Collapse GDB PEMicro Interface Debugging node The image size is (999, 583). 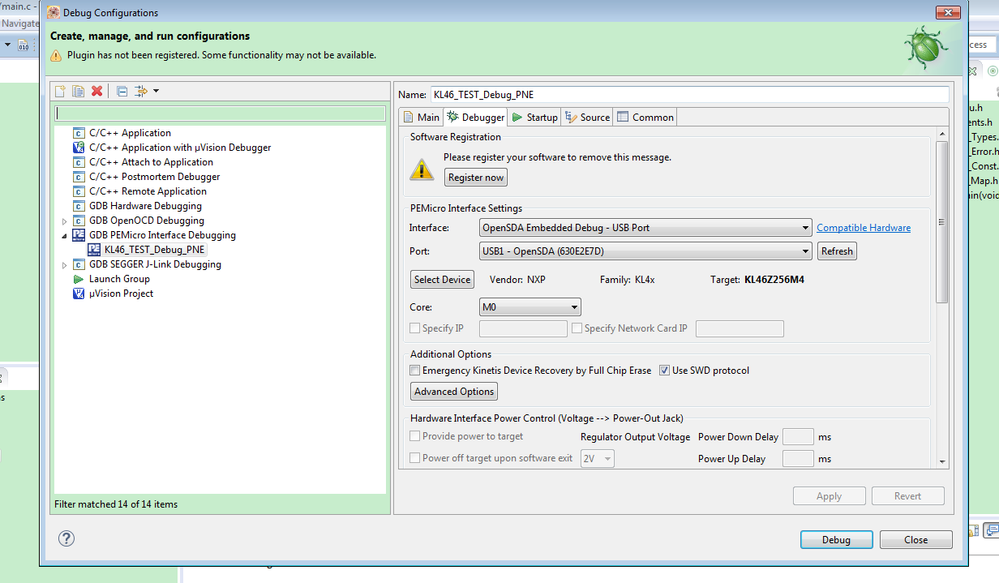[x=64, y=236]
